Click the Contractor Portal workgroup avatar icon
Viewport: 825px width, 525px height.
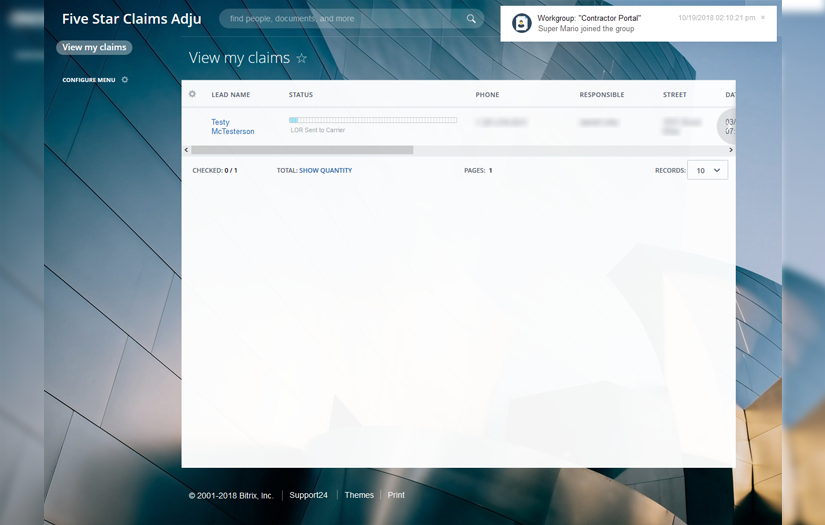521,23
